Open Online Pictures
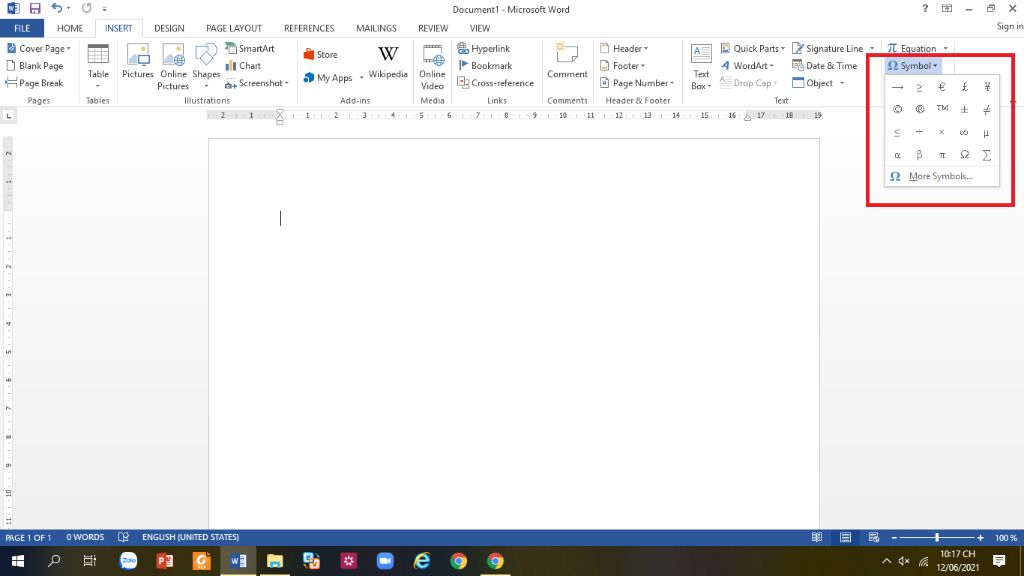Viewport: 1024px width, 576px height. pos(173,67)
